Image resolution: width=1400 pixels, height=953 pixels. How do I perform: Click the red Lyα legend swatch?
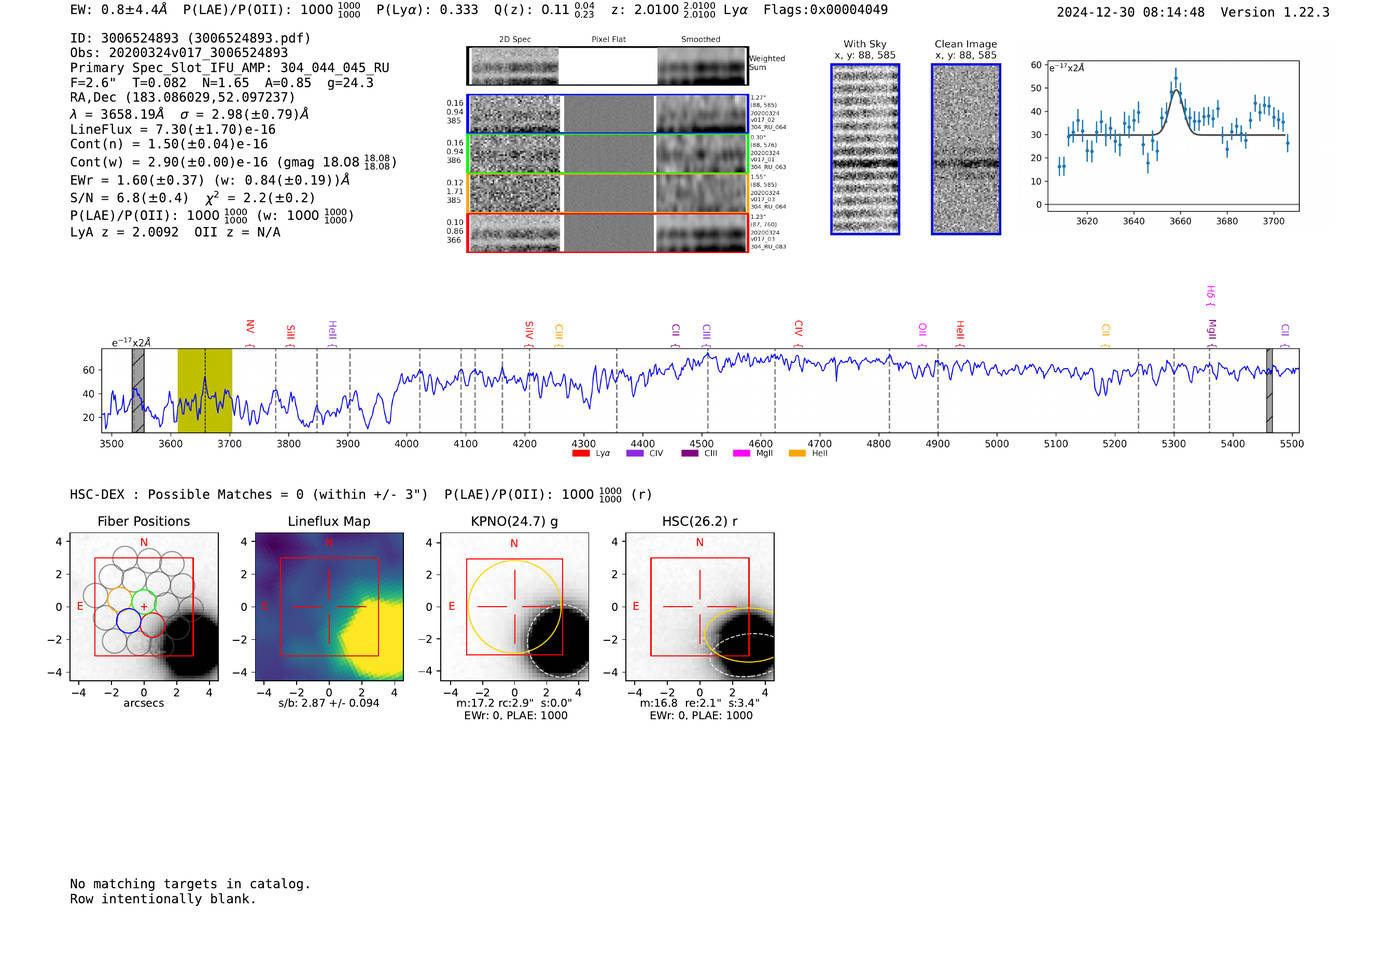click(x=580, y=453)
